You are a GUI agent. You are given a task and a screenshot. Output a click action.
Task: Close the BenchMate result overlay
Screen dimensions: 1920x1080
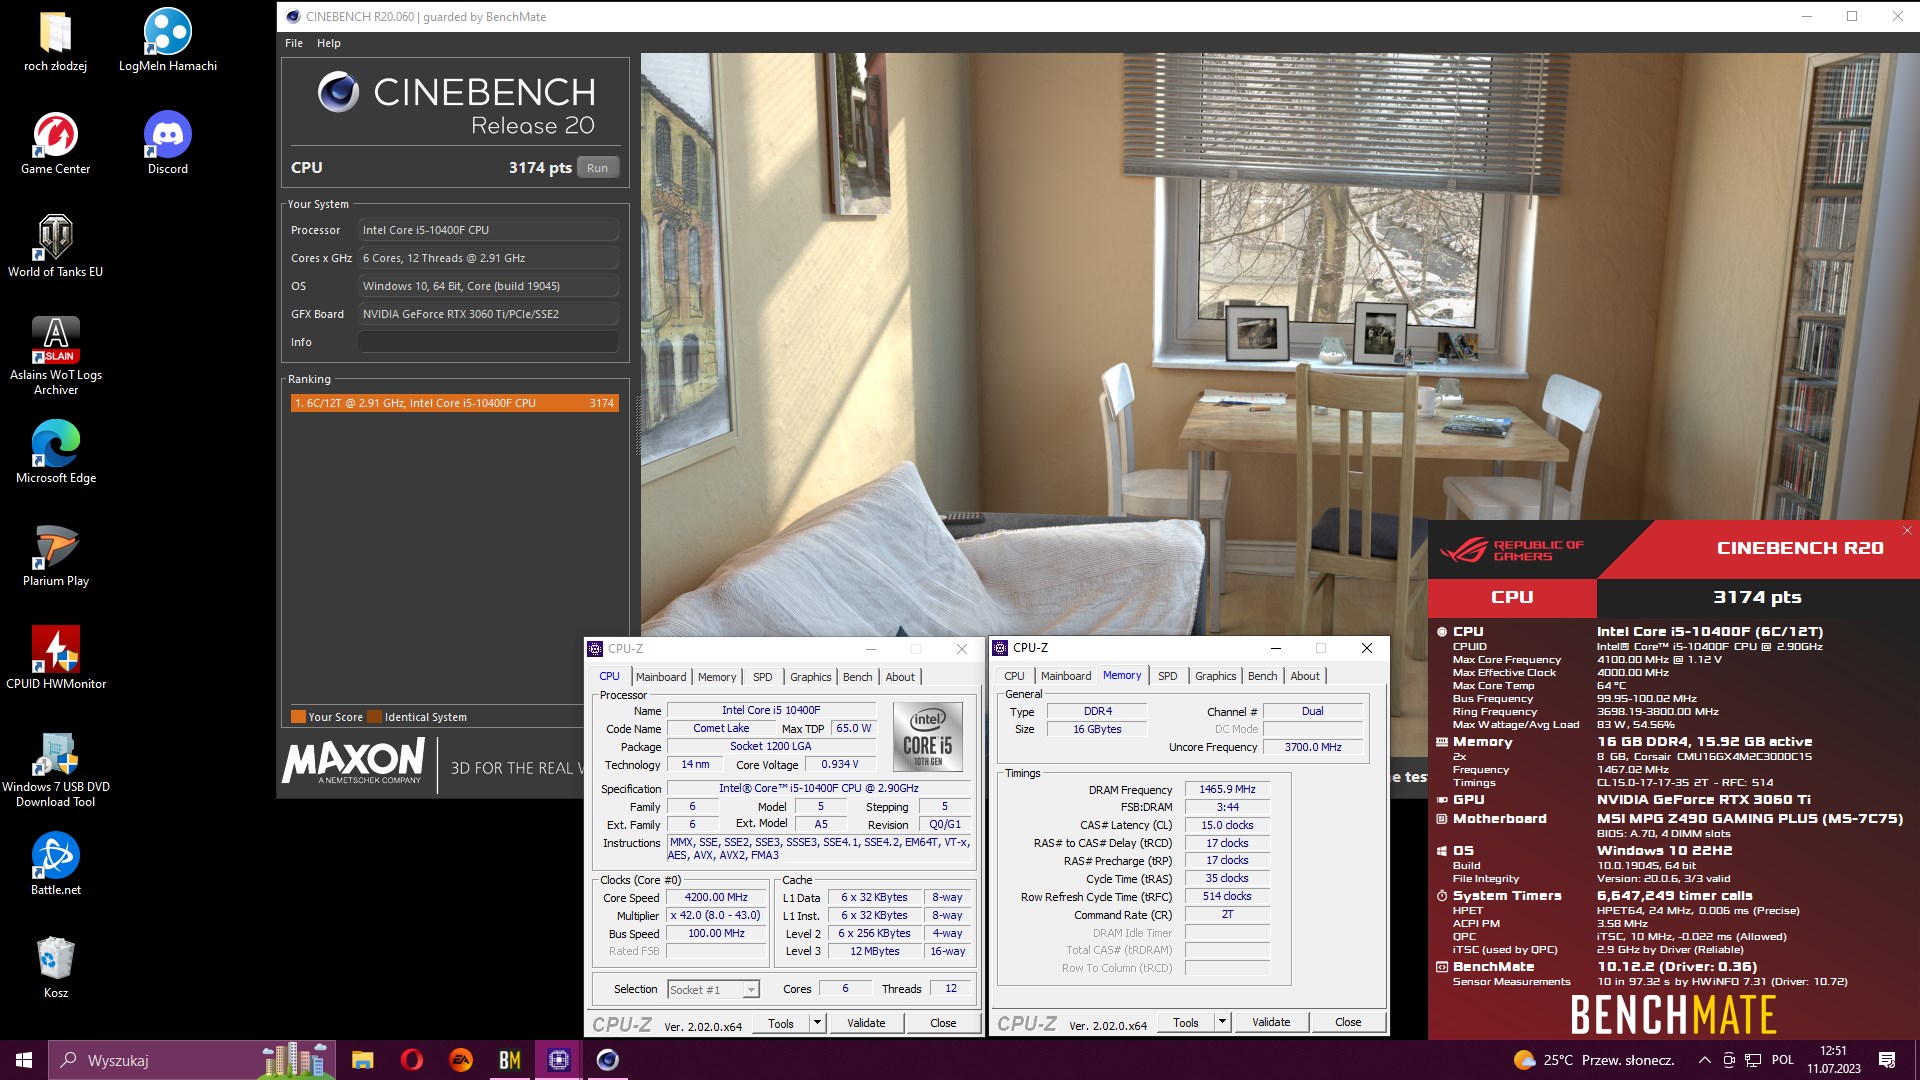pyautogui.click(x=1907, y=531)
